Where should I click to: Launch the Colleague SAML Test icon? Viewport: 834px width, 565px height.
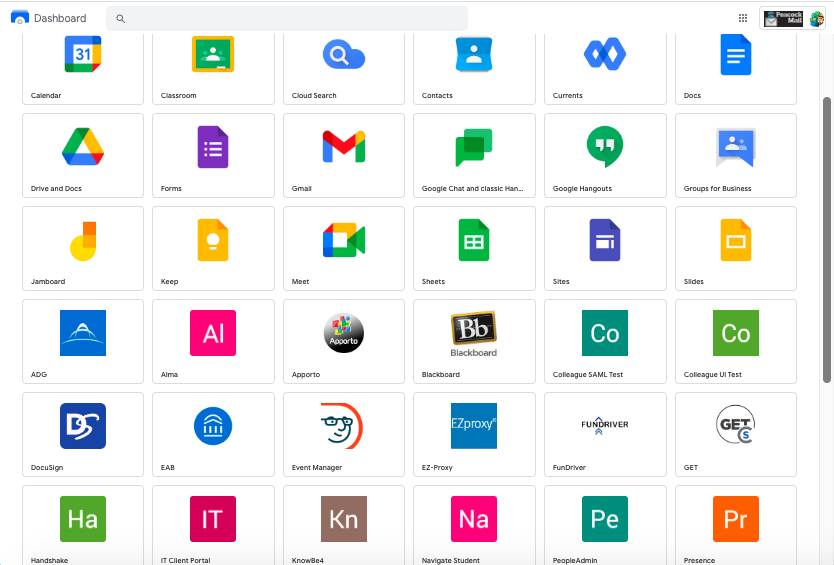click(605, 333)
